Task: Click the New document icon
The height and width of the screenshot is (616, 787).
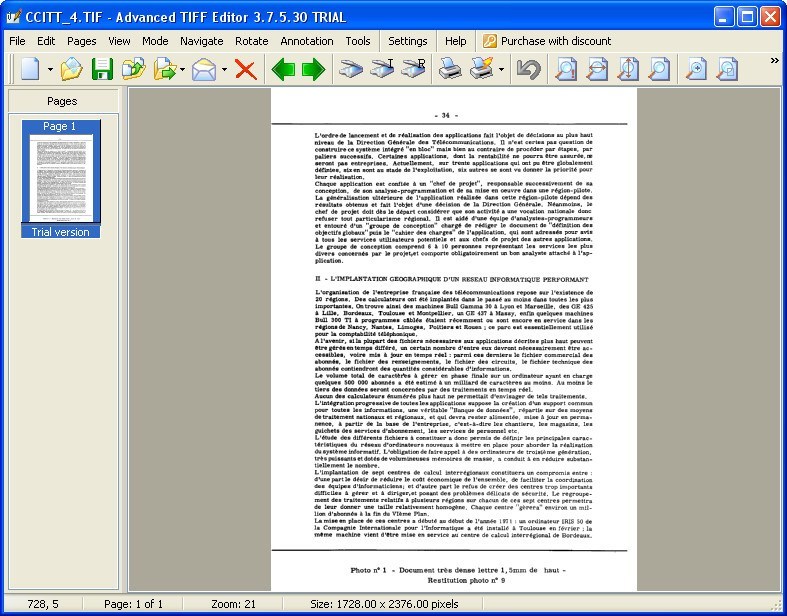Action: tap(30, 69)
